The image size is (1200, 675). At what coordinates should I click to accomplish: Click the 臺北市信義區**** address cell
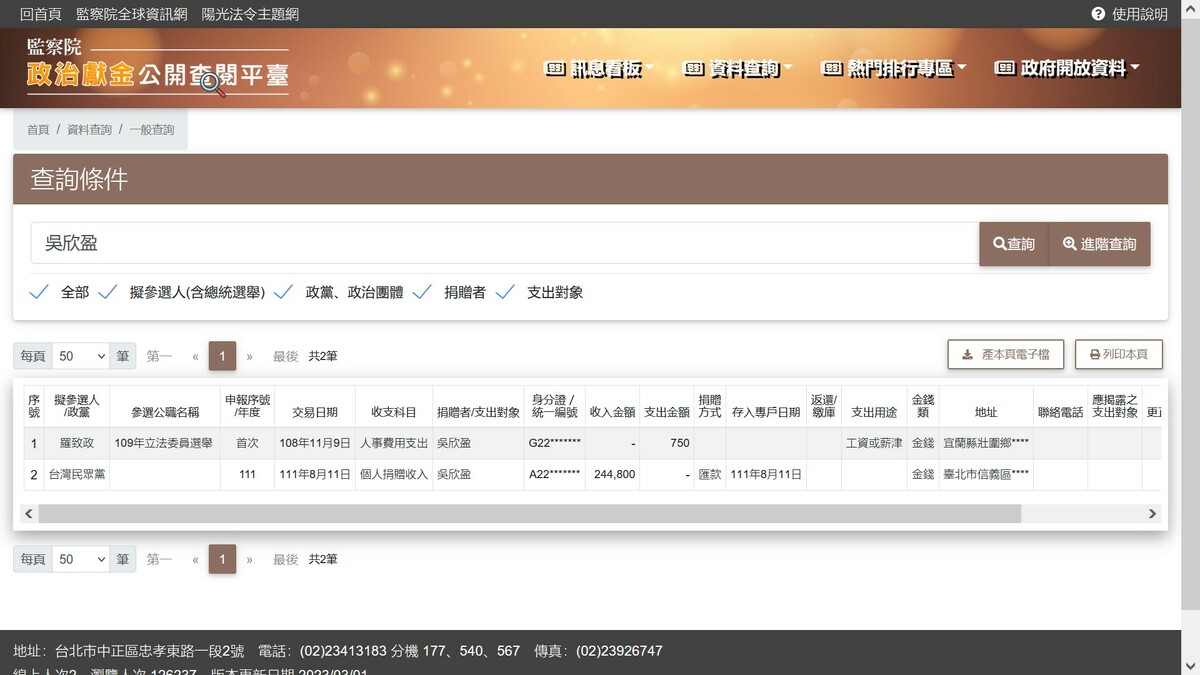[x=986, y=475]
